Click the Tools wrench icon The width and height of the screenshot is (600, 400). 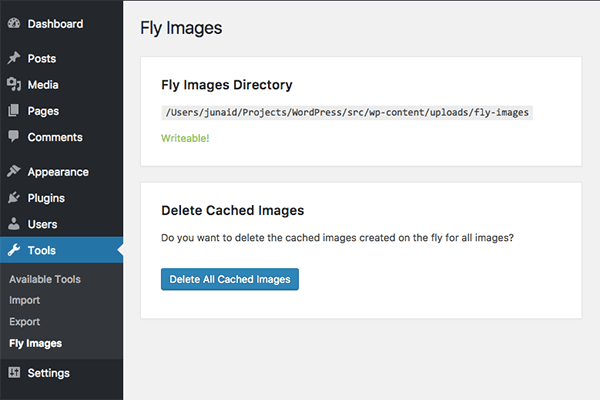(14, 250)
